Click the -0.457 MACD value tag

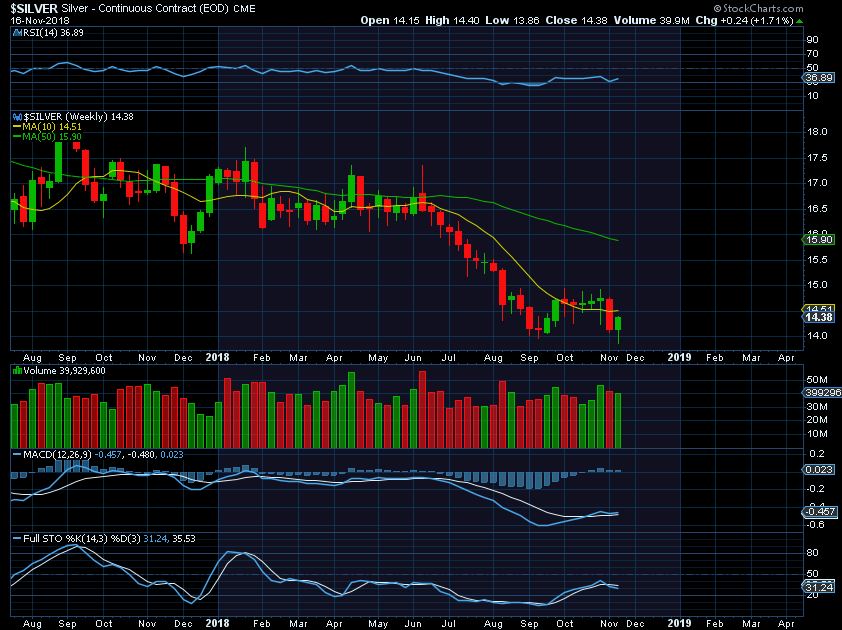pyautogui.click(x=819, y=511)
